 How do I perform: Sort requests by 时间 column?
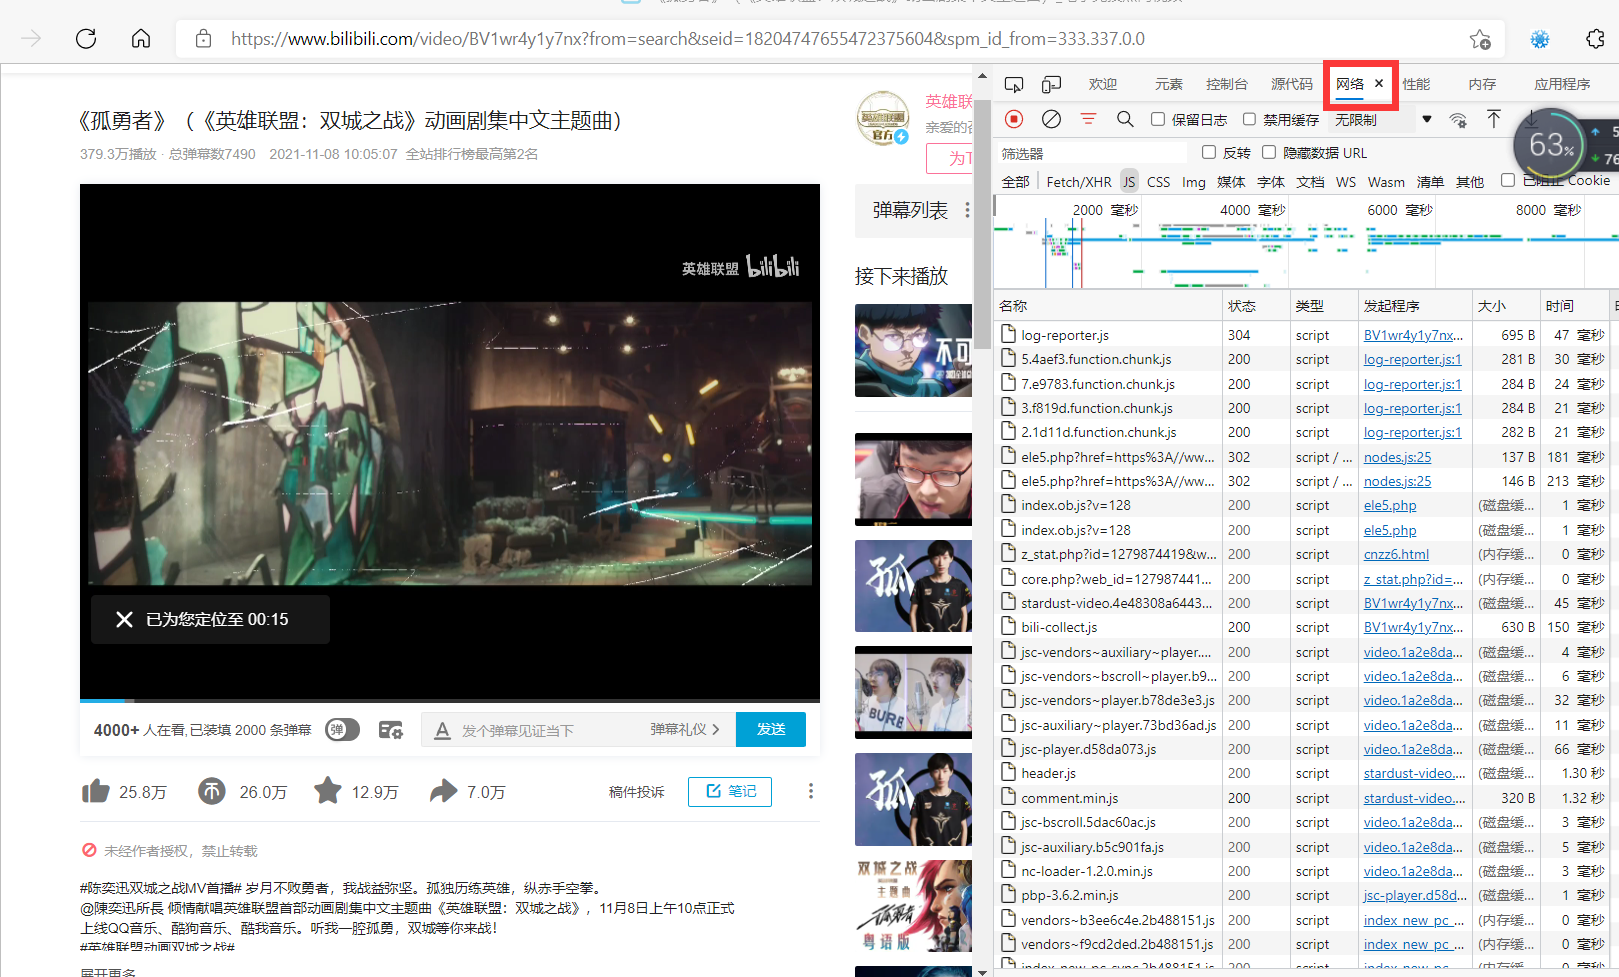(1573, 306)
